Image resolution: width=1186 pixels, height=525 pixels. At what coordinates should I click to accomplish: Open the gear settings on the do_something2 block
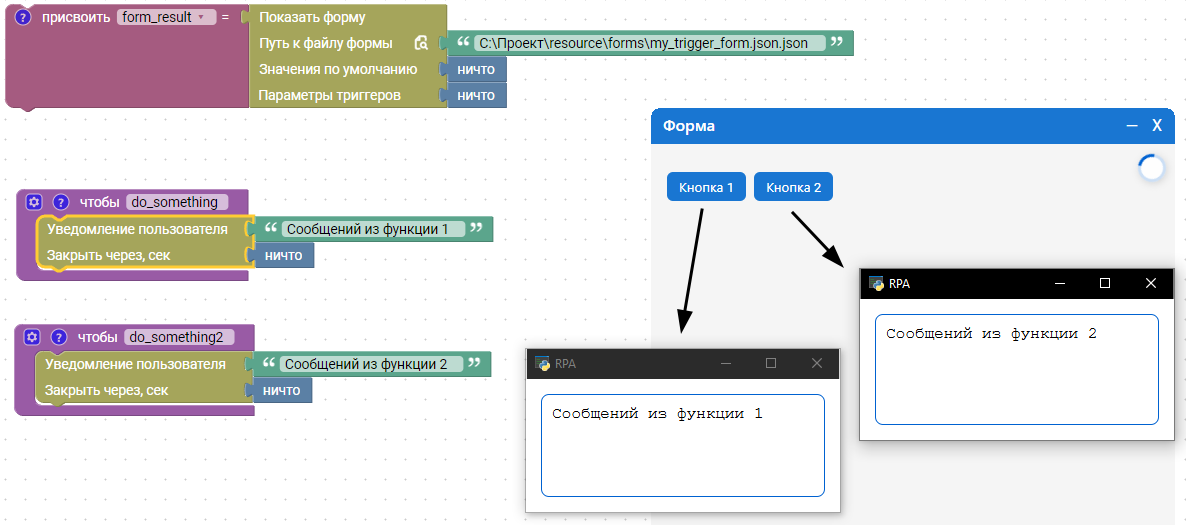click(31, 337)
